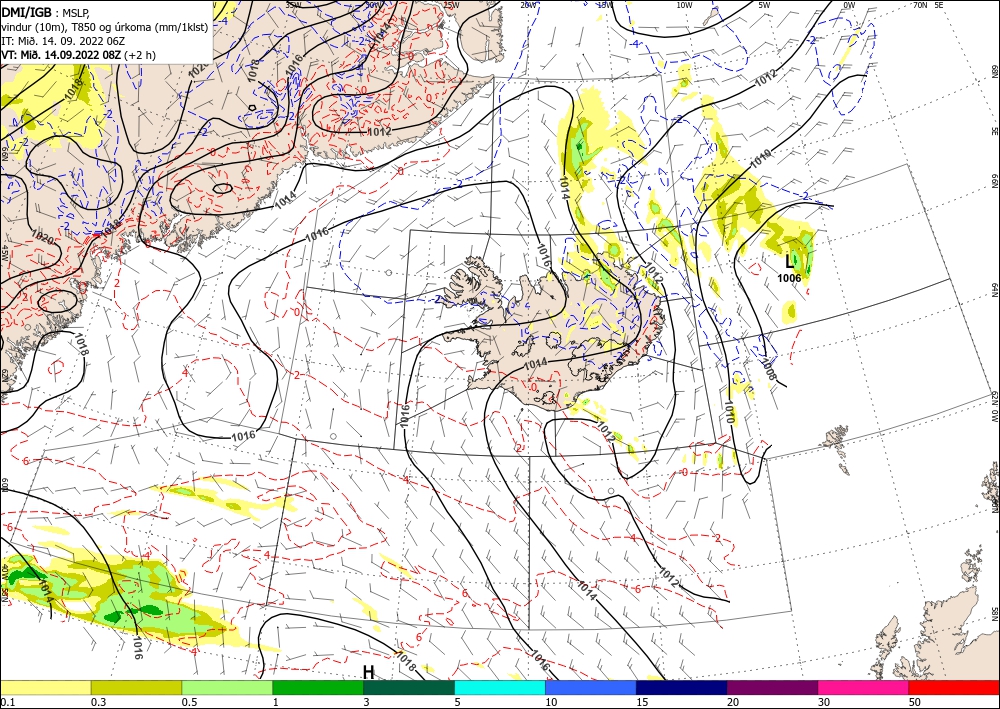Image resolution: width=1000 pixels, height=709 pixels.
Task: Click the legend value "50"
Action: click(x=915, y=702)
